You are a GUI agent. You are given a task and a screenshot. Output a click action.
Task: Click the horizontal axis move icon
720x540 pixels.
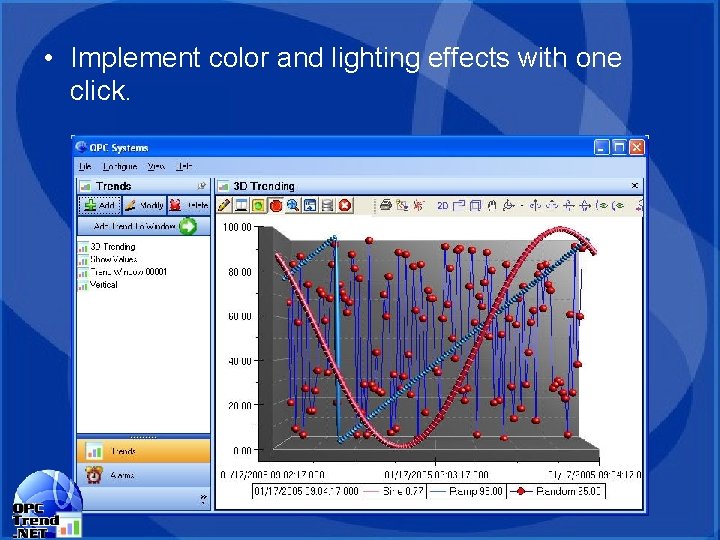click(x=568, y=205)
